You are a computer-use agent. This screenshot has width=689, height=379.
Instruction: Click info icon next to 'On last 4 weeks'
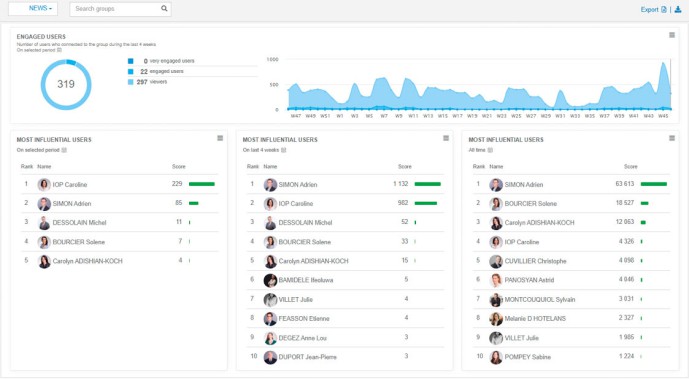coord(283,150)
